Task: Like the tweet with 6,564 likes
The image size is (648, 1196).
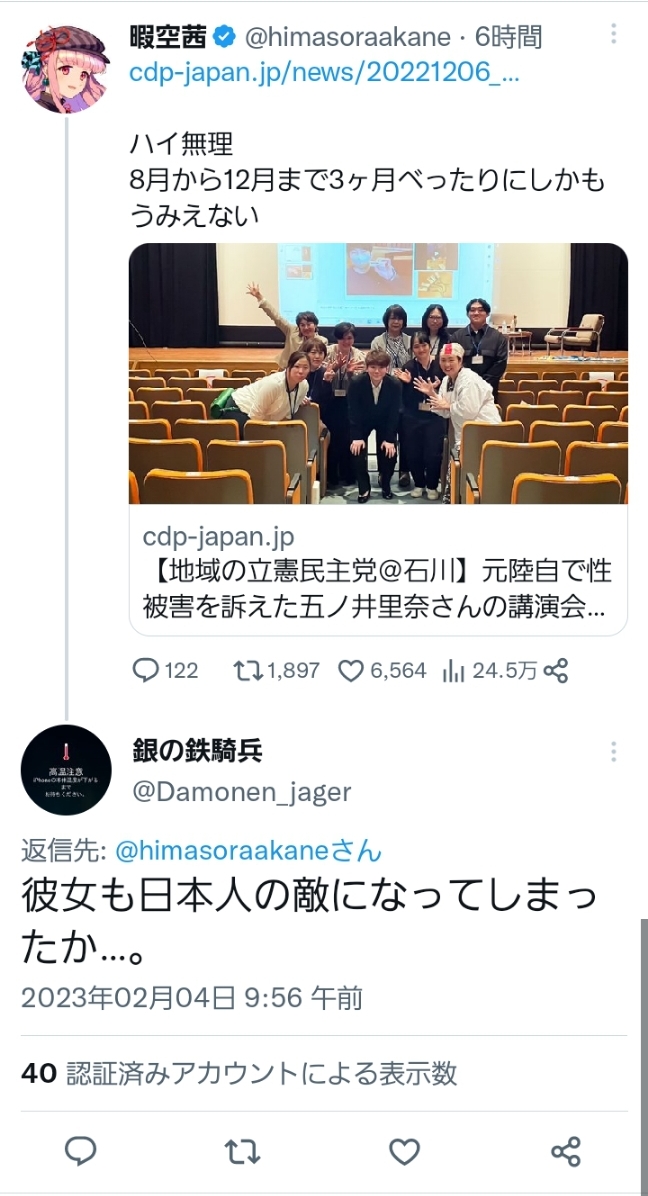Action: pyautogui.click(x=381, y=670)
